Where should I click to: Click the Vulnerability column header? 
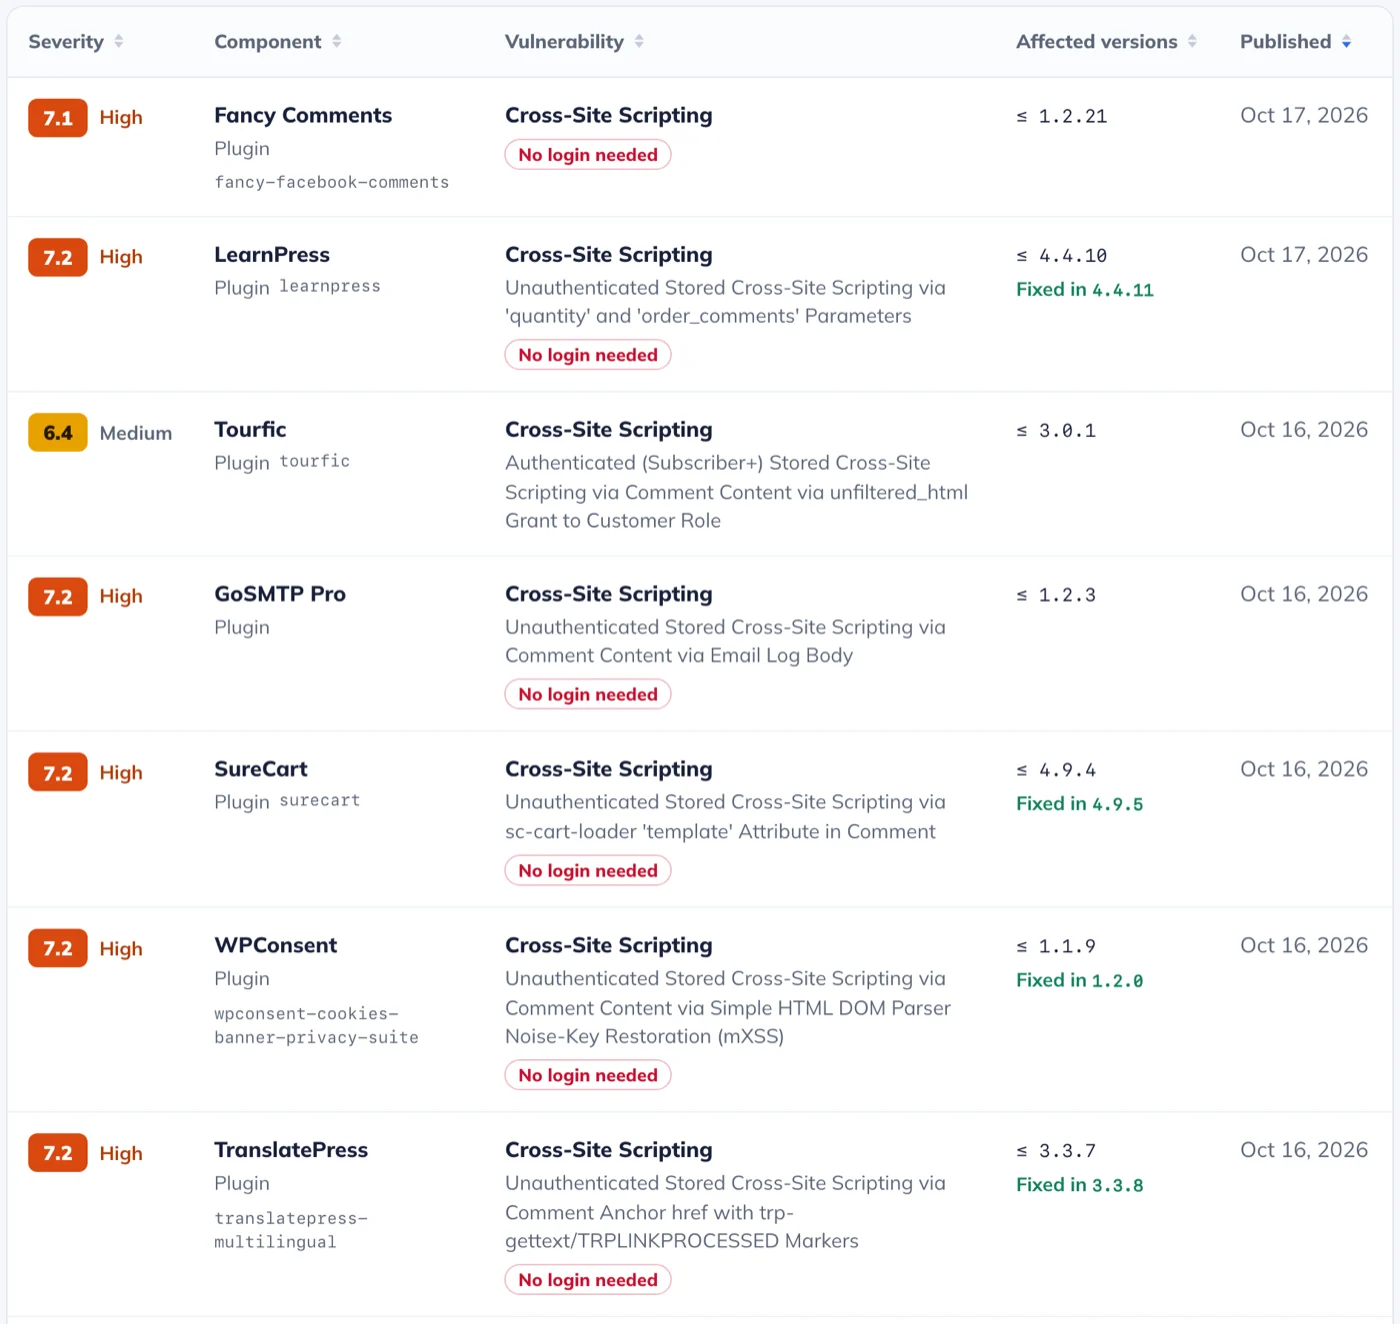(x=564, y=41)
